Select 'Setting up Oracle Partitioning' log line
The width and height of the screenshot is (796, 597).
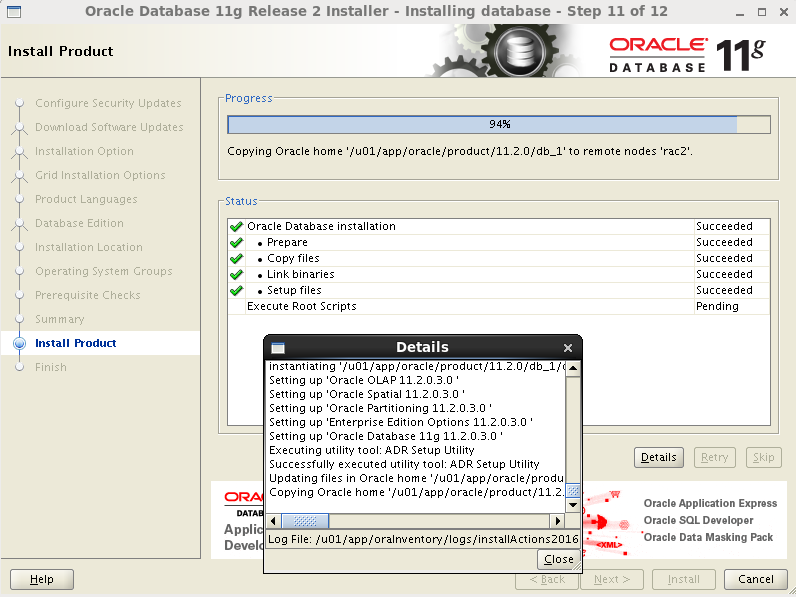380,408
